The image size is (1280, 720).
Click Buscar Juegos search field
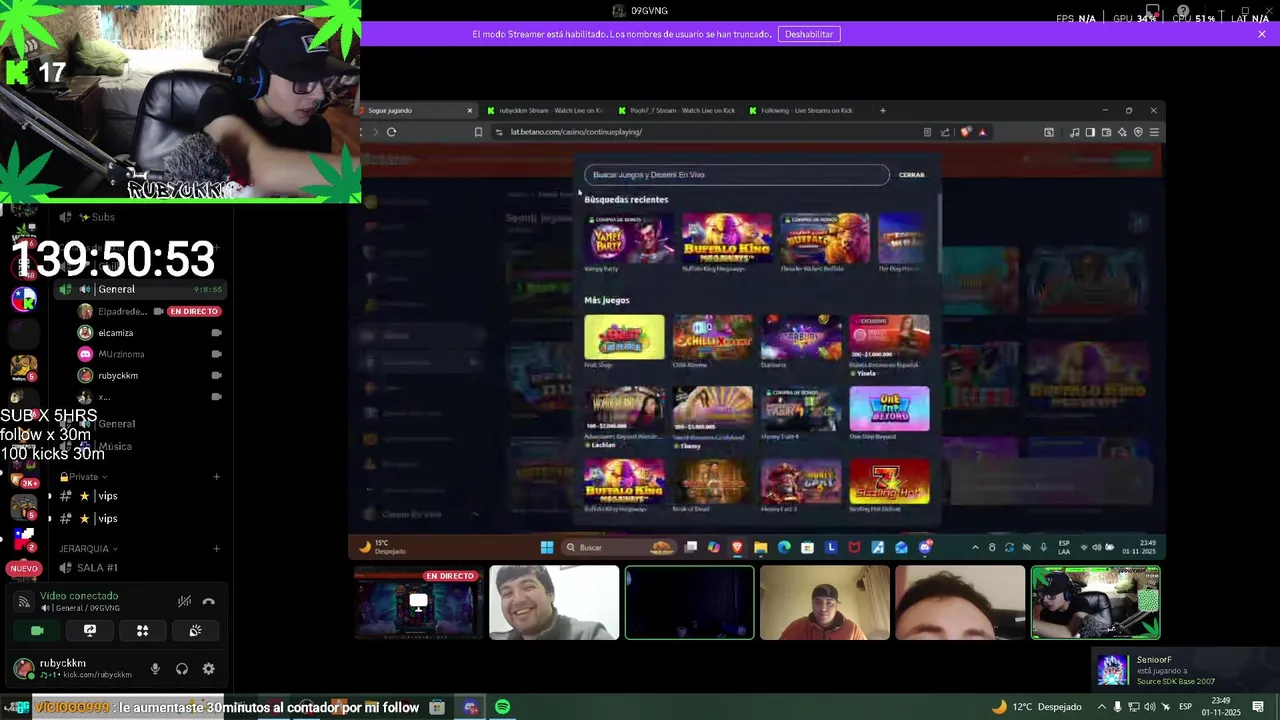coord(737,175)
